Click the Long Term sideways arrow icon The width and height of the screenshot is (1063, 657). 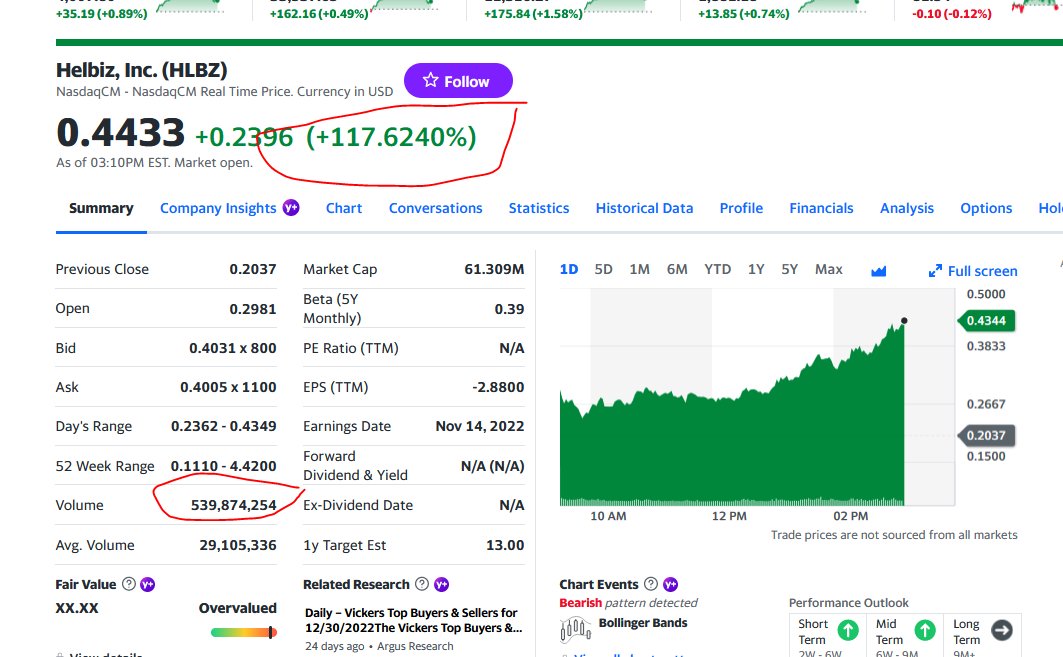click(x=1002, y=631)
